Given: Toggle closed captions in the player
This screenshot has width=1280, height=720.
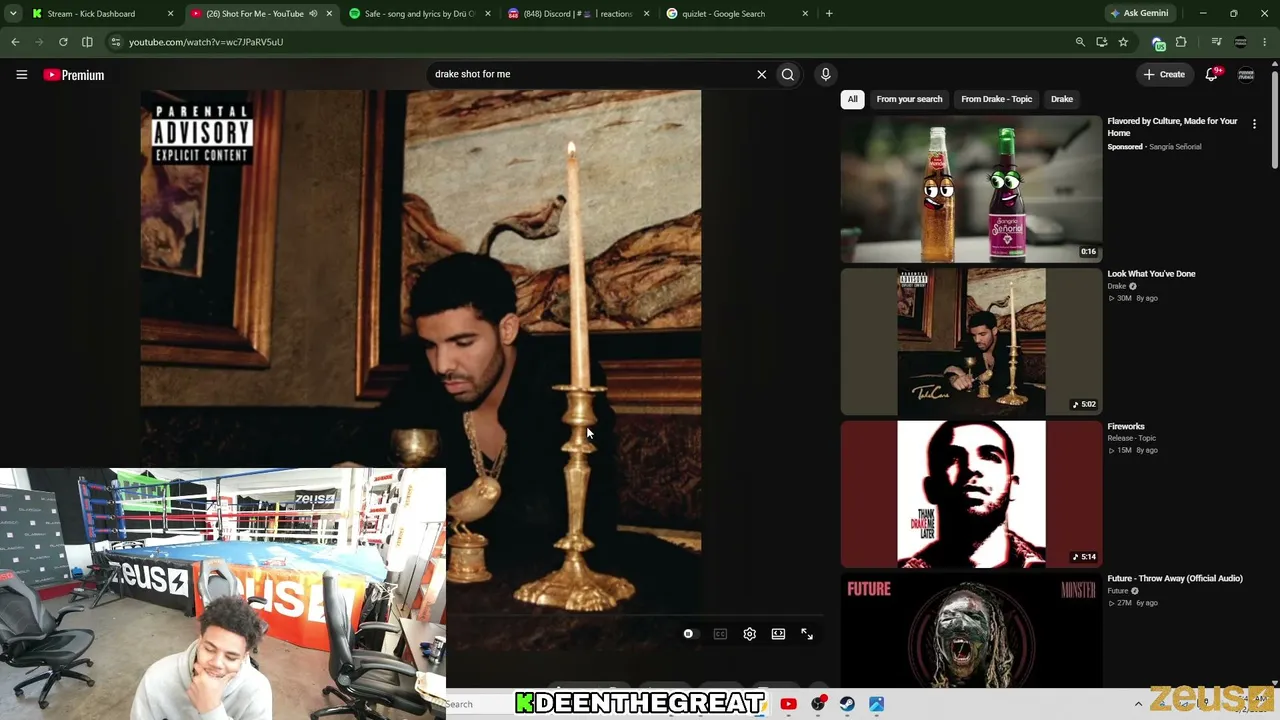Looking at the screenshot, I should (x=720, y=634).
